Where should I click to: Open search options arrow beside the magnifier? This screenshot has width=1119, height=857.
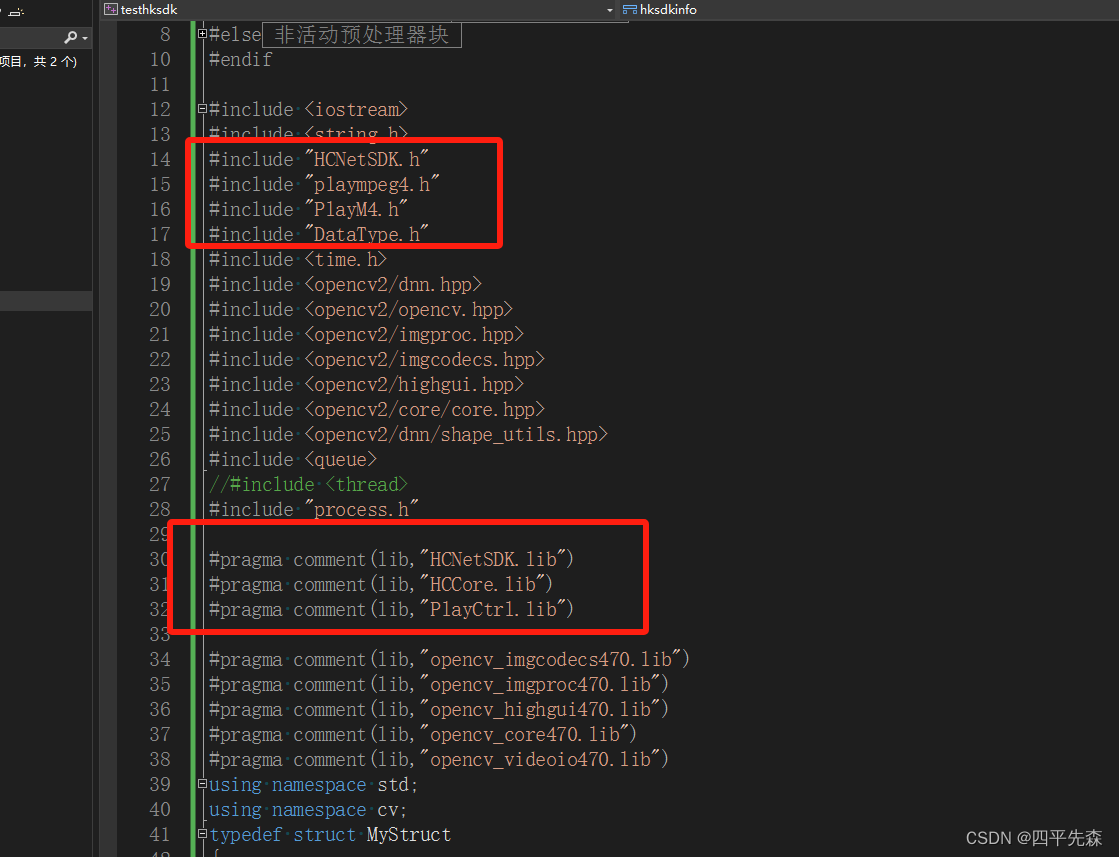(x=85, y=38)
